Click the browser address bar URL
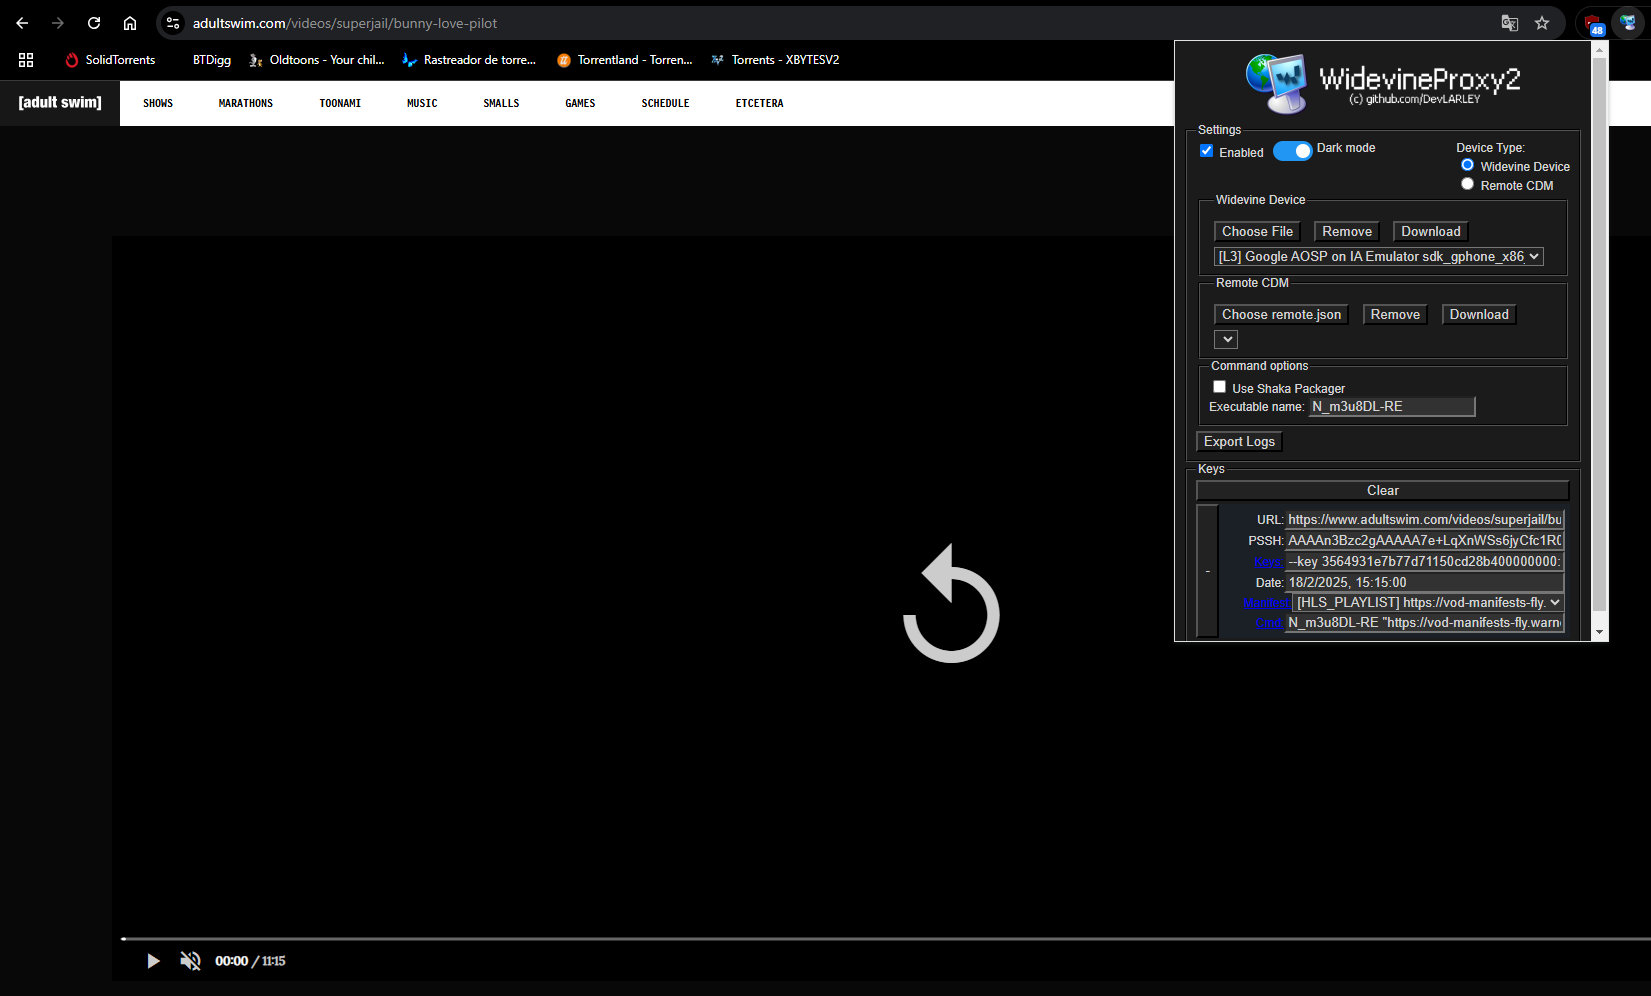This screenshot has width=1651, height=996. [x=345, y=23]
